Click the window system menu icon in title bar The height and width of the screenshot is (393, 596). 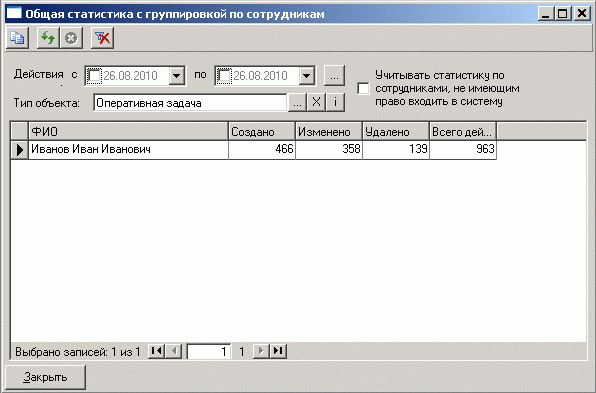pyautogui.click(x=14, y=13)
